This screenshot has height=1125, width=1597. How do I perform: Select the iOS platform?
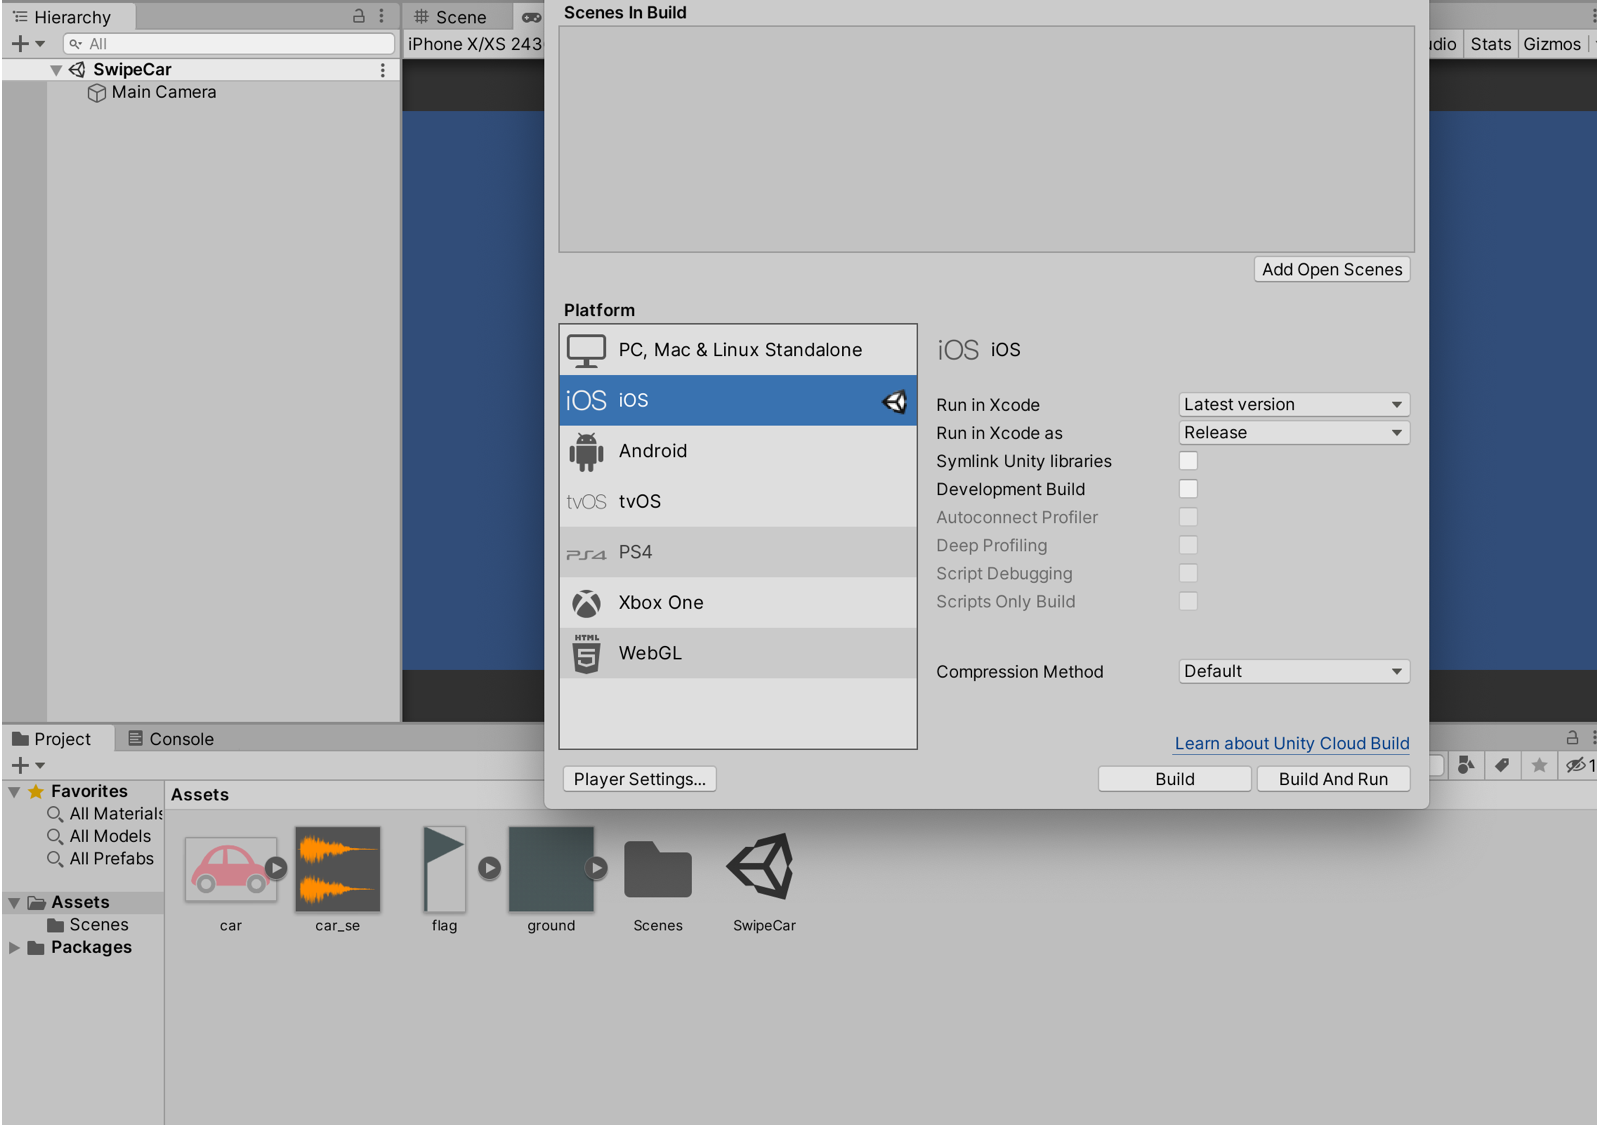click(x=738, y=401)
